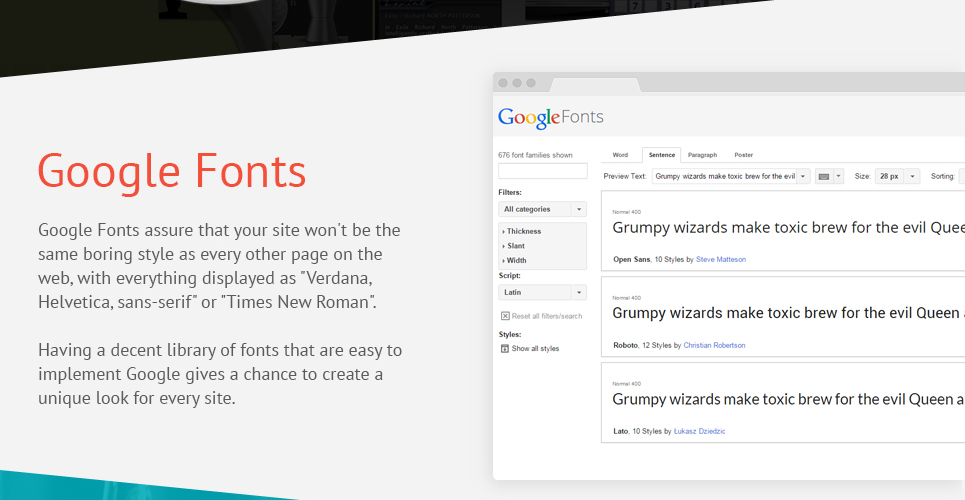Open the keyboard icon dropdown arrow

click(838, 177)
